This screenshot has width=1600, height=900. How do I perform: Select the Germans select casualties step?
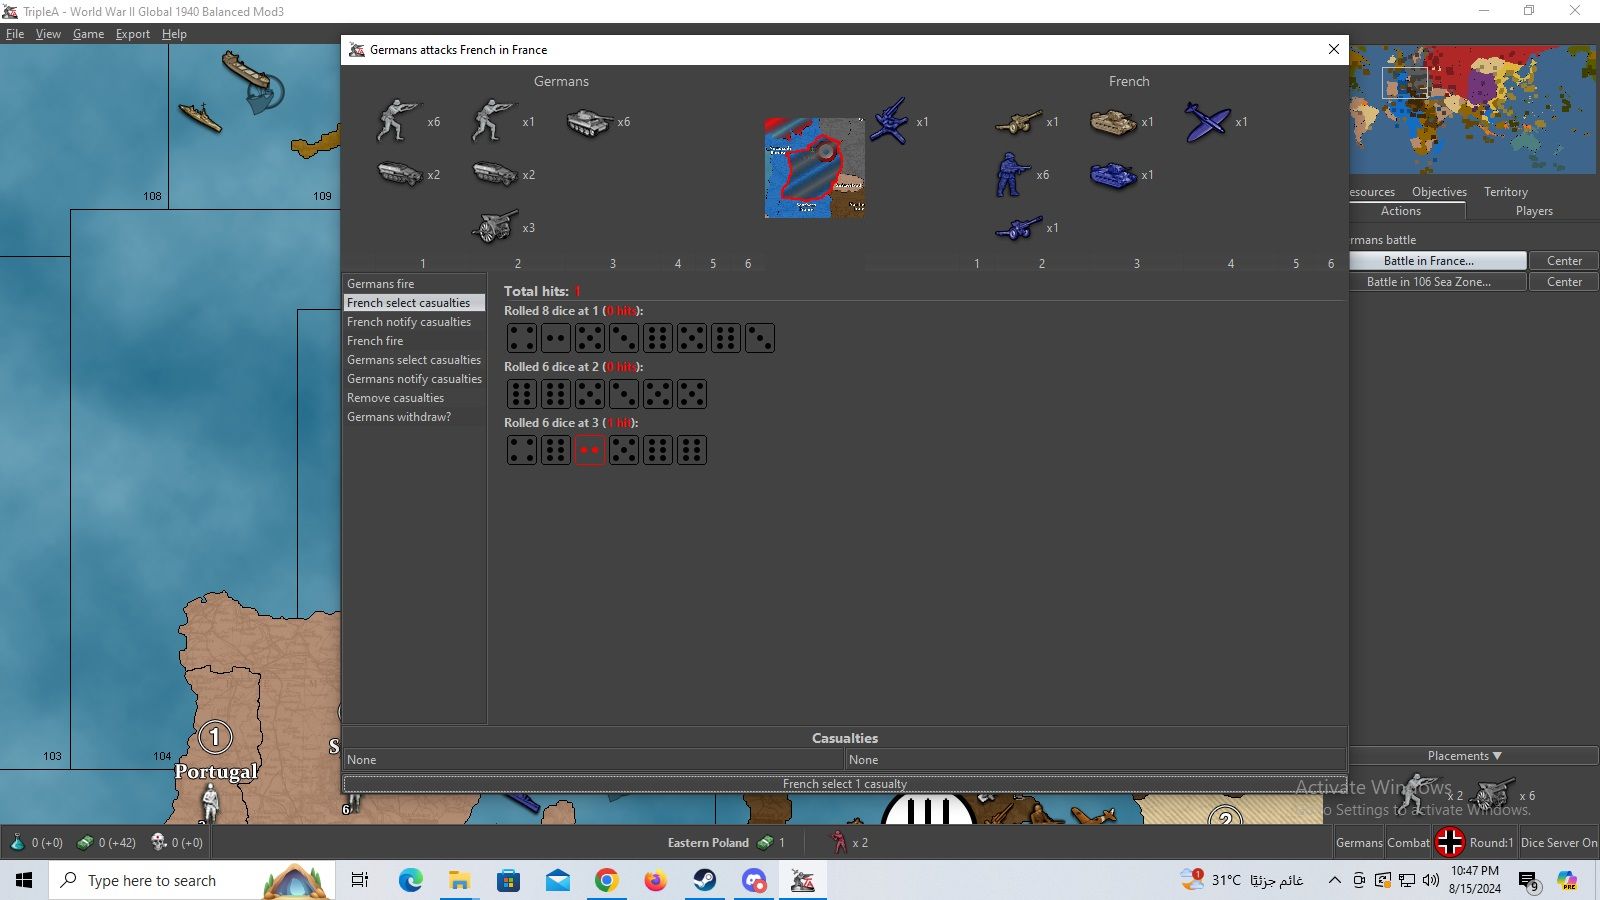pyautogui.click(x=414, y=360)
